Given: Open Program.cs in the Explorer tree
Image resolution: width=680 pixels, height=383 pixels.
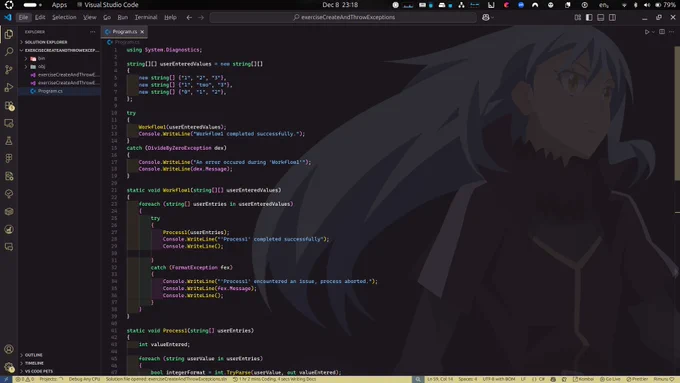Looking at the screenshot, I should pyautogui.click(x=59, y=91).
